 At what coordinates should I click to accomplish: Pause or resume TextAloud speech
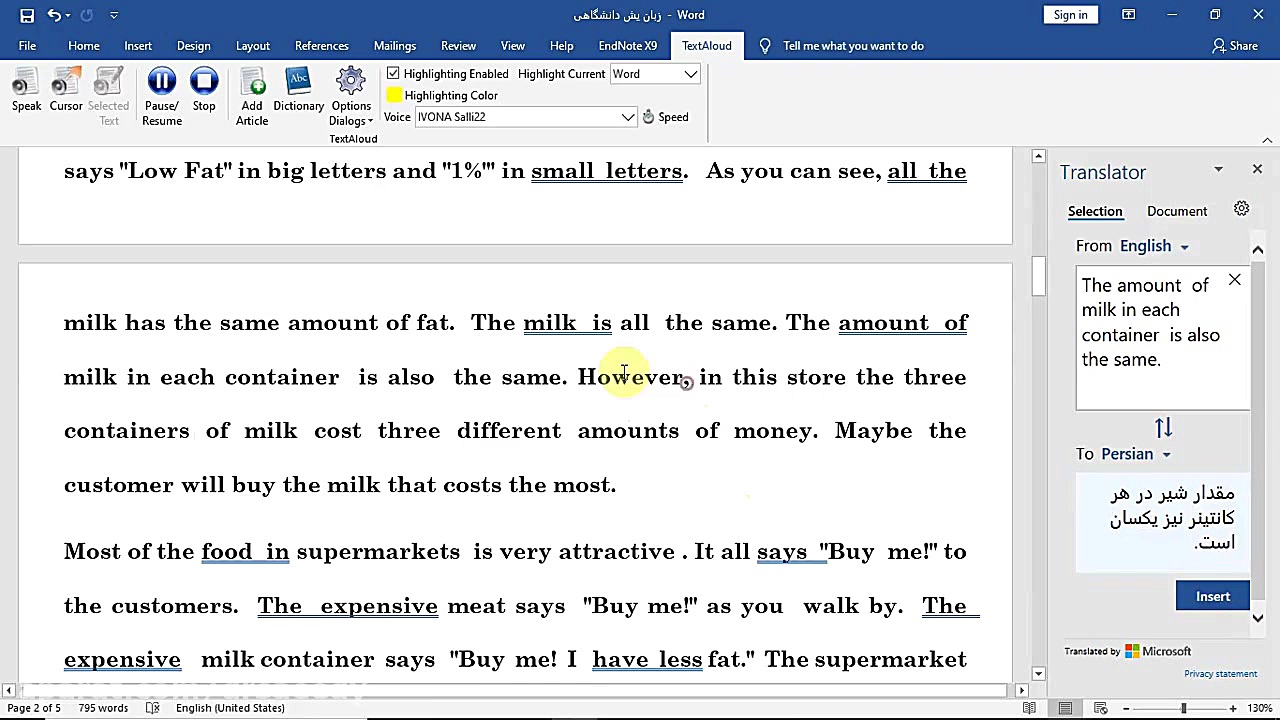pyautogui.click(x=162, y=97)
